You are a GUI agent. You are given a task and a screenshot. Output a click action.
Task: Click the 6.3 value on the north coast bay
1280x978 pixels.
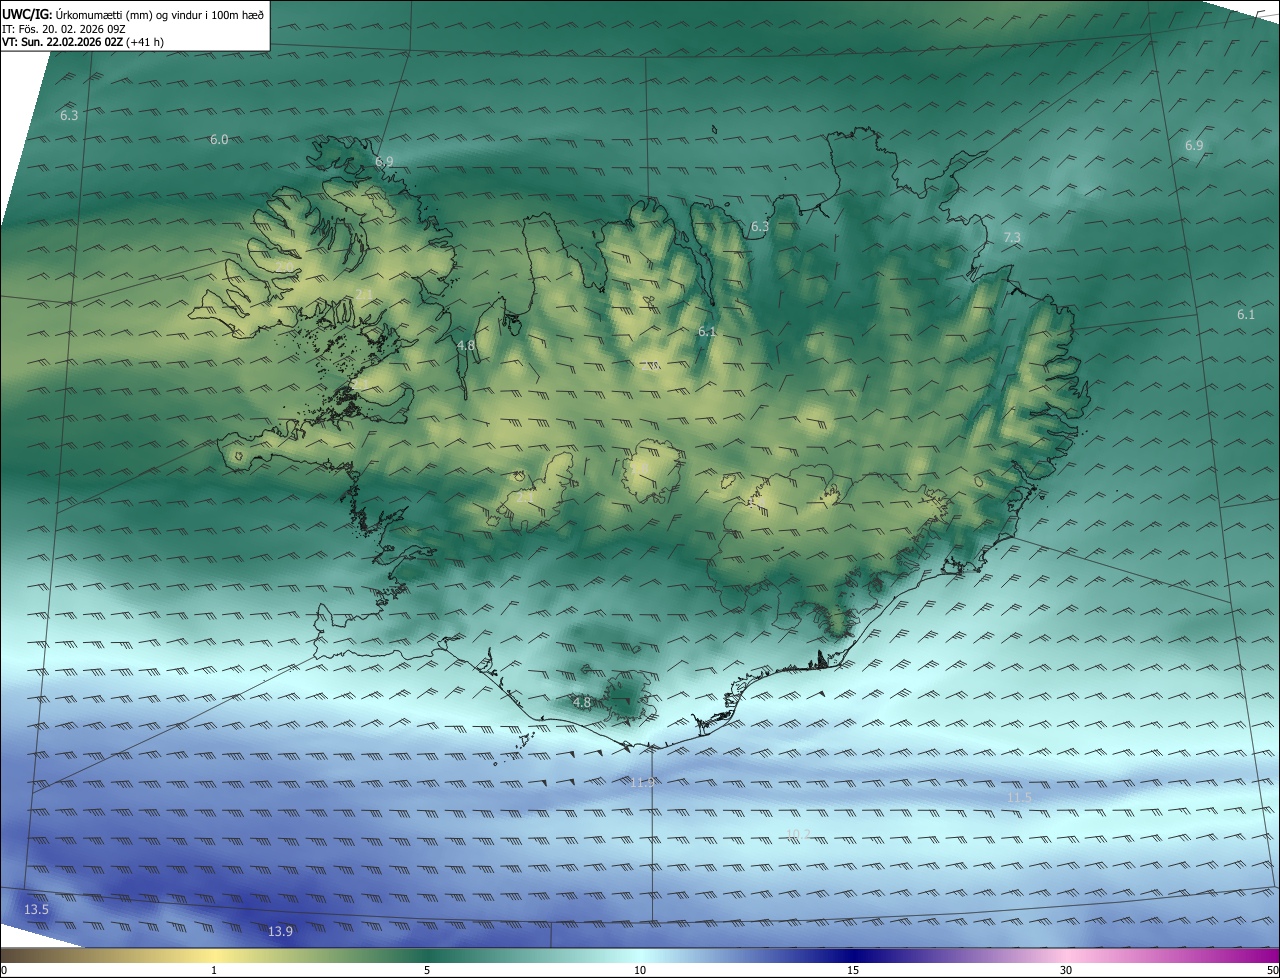pyautogui.click(x=760, y=227)
